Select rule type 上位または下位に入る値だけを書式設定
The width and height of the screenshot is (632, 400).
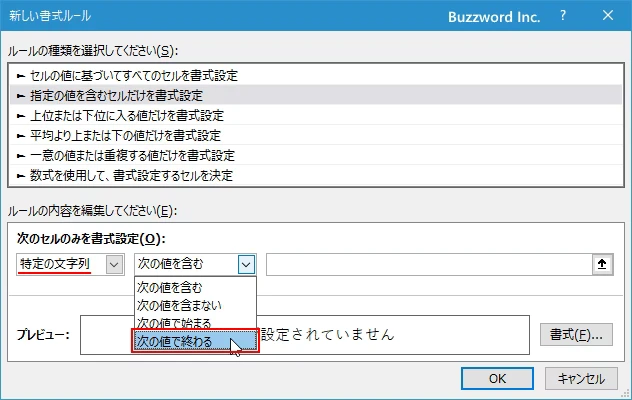pyautogui.click(x=316, y=116)
